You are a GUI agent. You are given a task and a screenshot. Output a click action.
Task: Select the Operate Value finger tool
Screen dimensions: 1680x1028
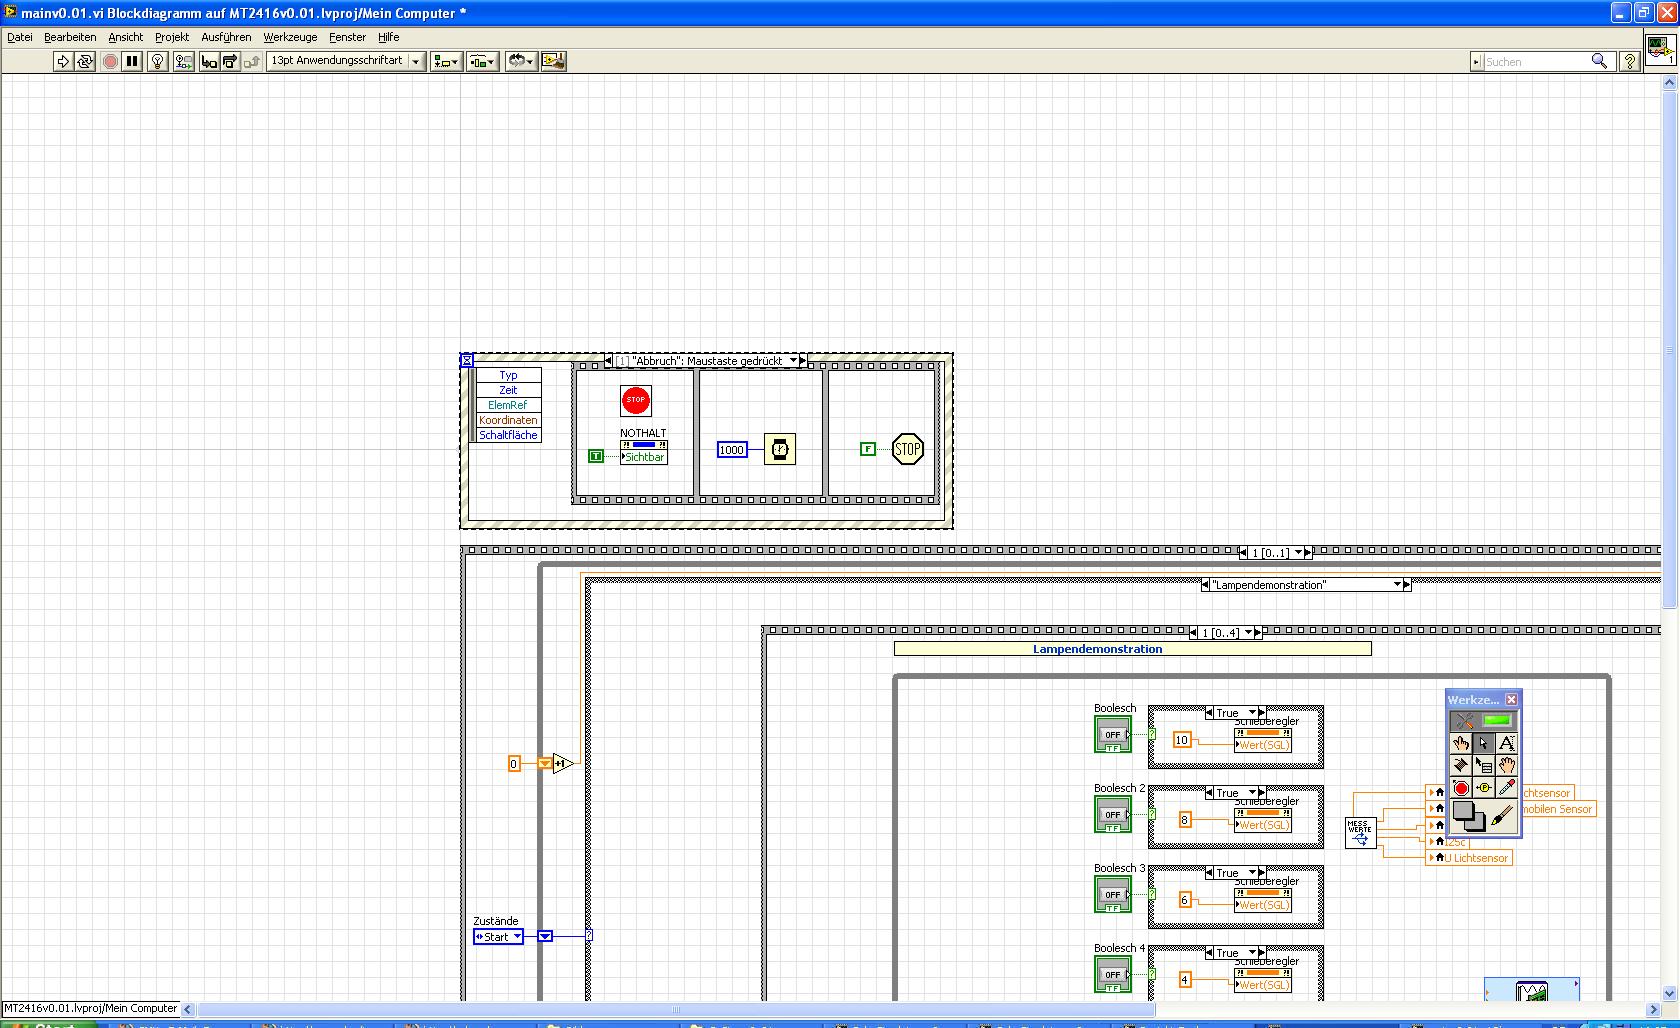[1461, 743]
